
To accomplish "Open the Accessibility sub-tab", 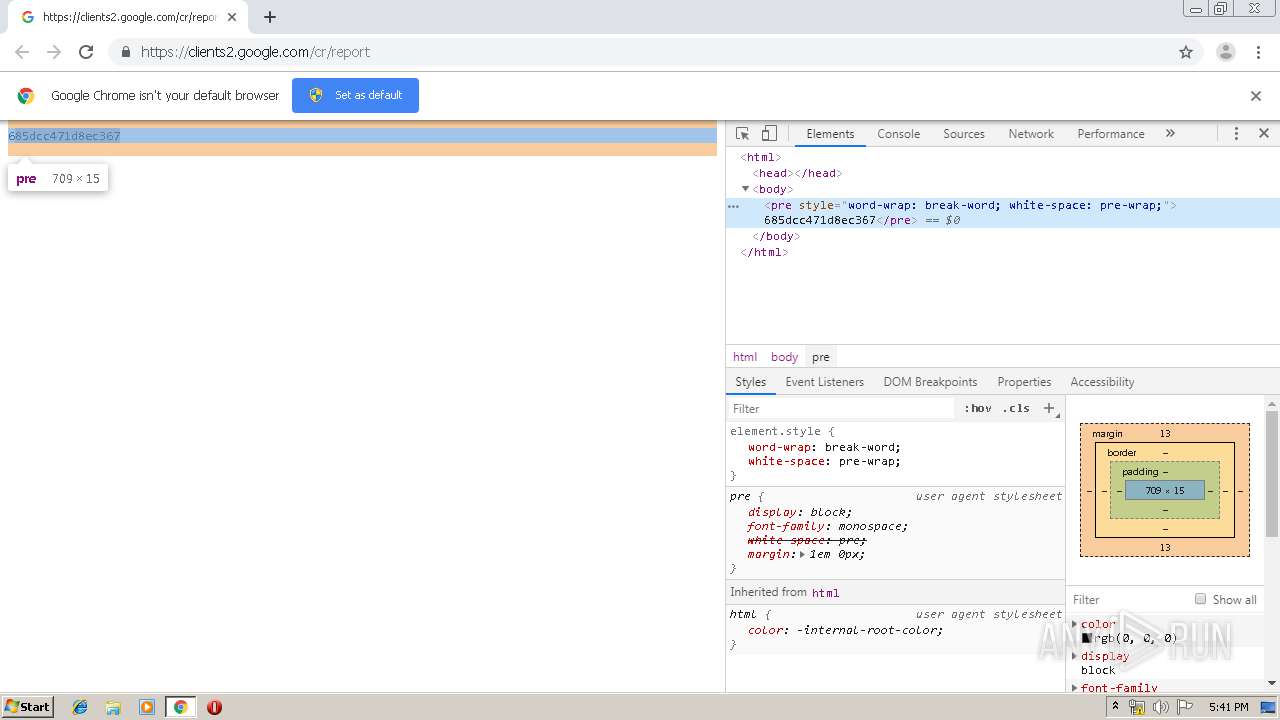I will click(x=1102, y=382).
